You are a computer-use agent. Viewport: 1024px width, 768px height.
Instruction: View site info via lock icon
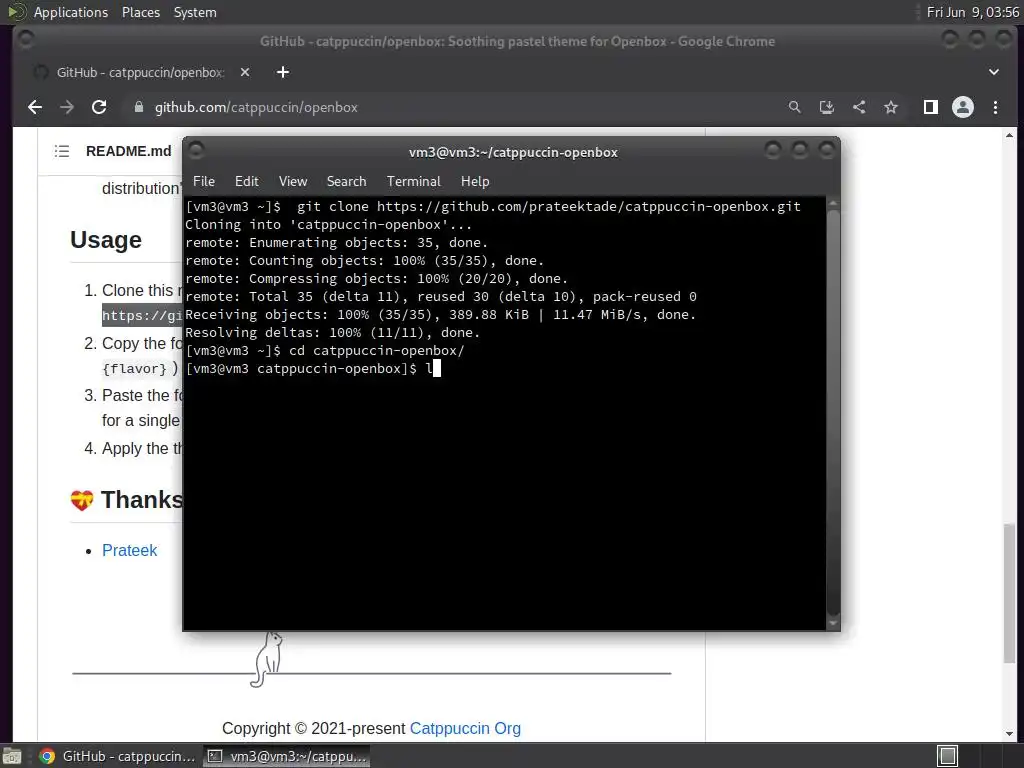(138, 107)
